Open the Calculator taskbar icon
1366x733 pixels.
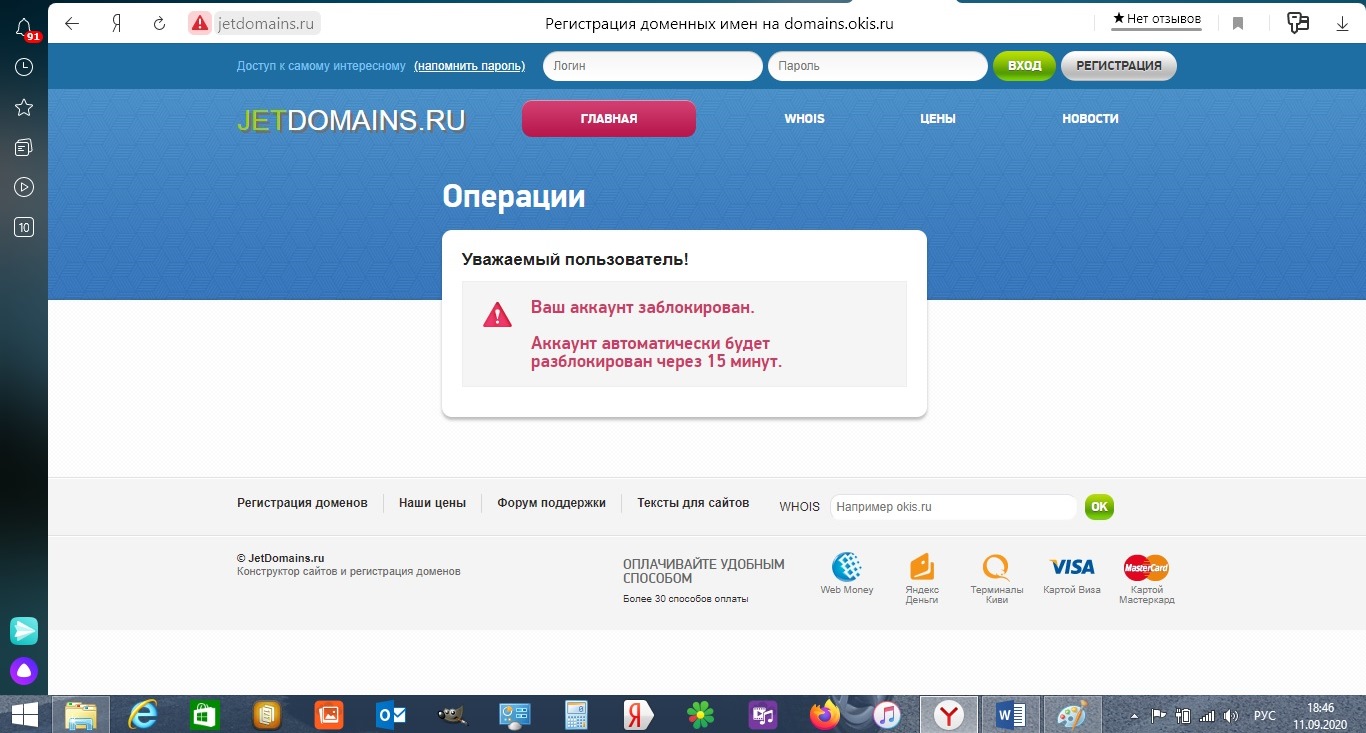click(576, 714)
